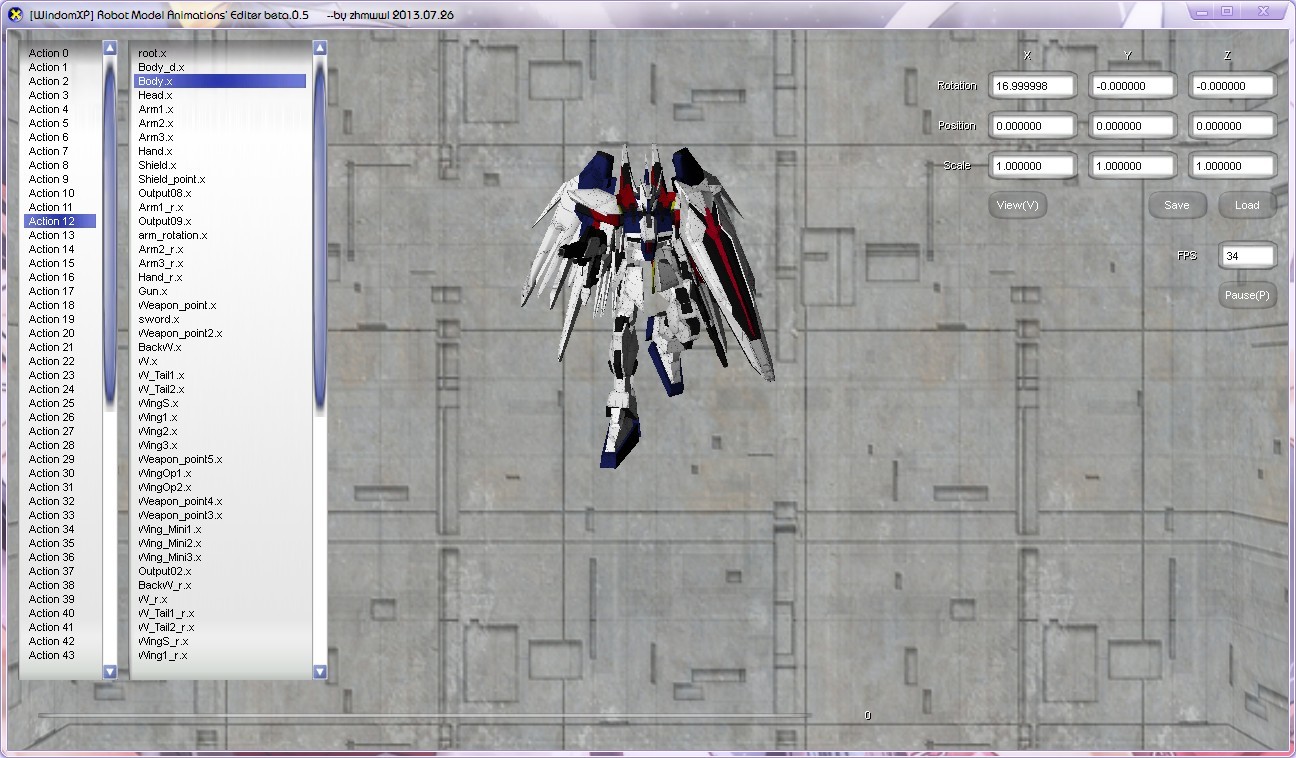Image resolution: width=1296 pixels, height=758 pixels.
Task: Select sword.x in the parts list
Action: tap(220, 319)
